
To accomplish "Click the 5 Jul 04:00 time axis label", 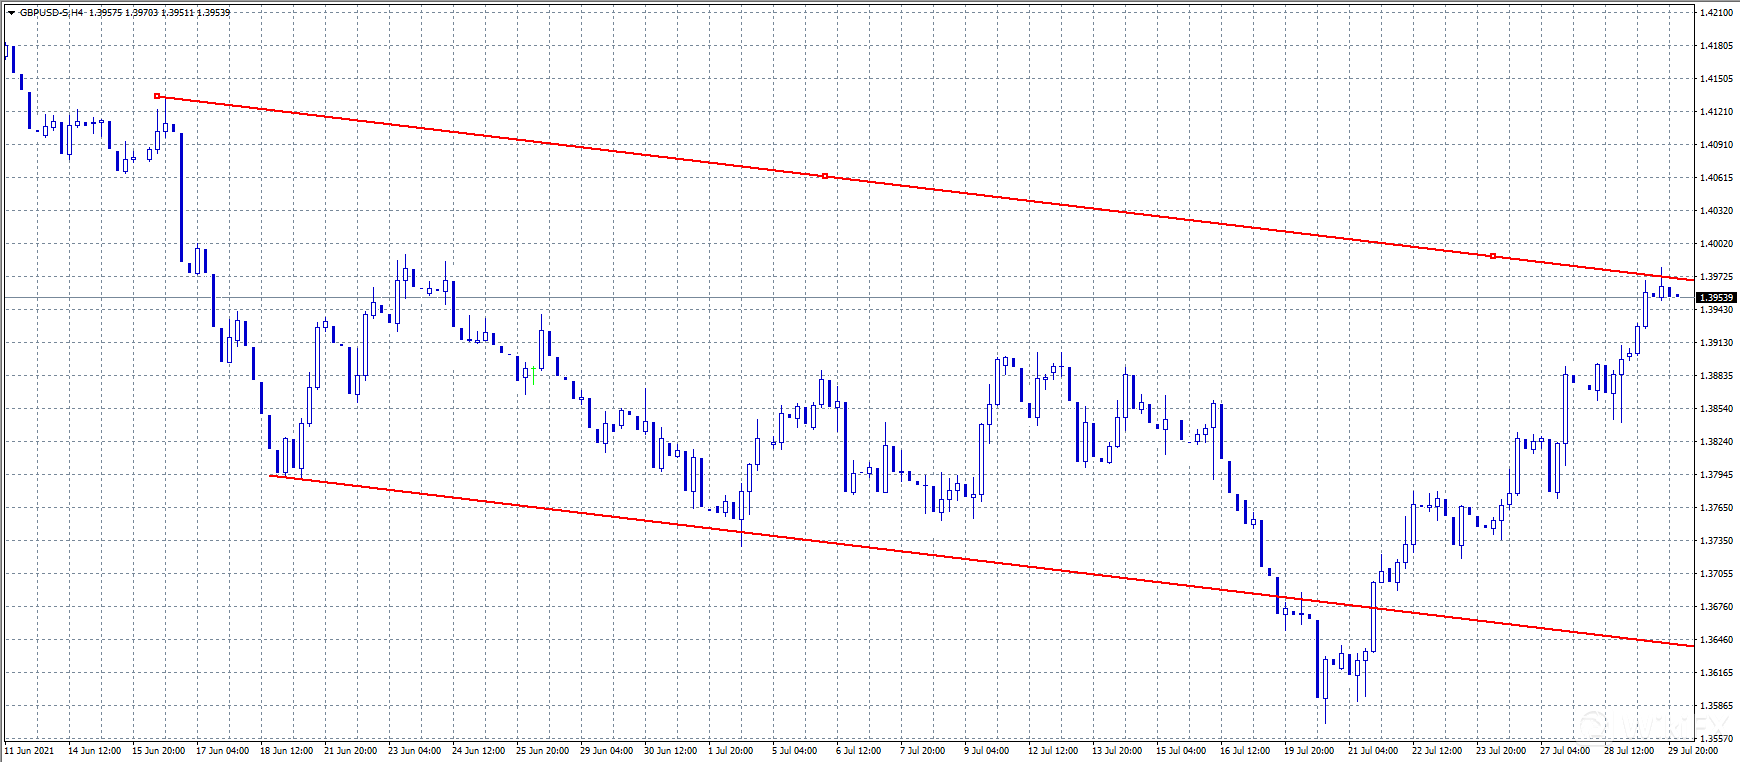I will (795, 751).
